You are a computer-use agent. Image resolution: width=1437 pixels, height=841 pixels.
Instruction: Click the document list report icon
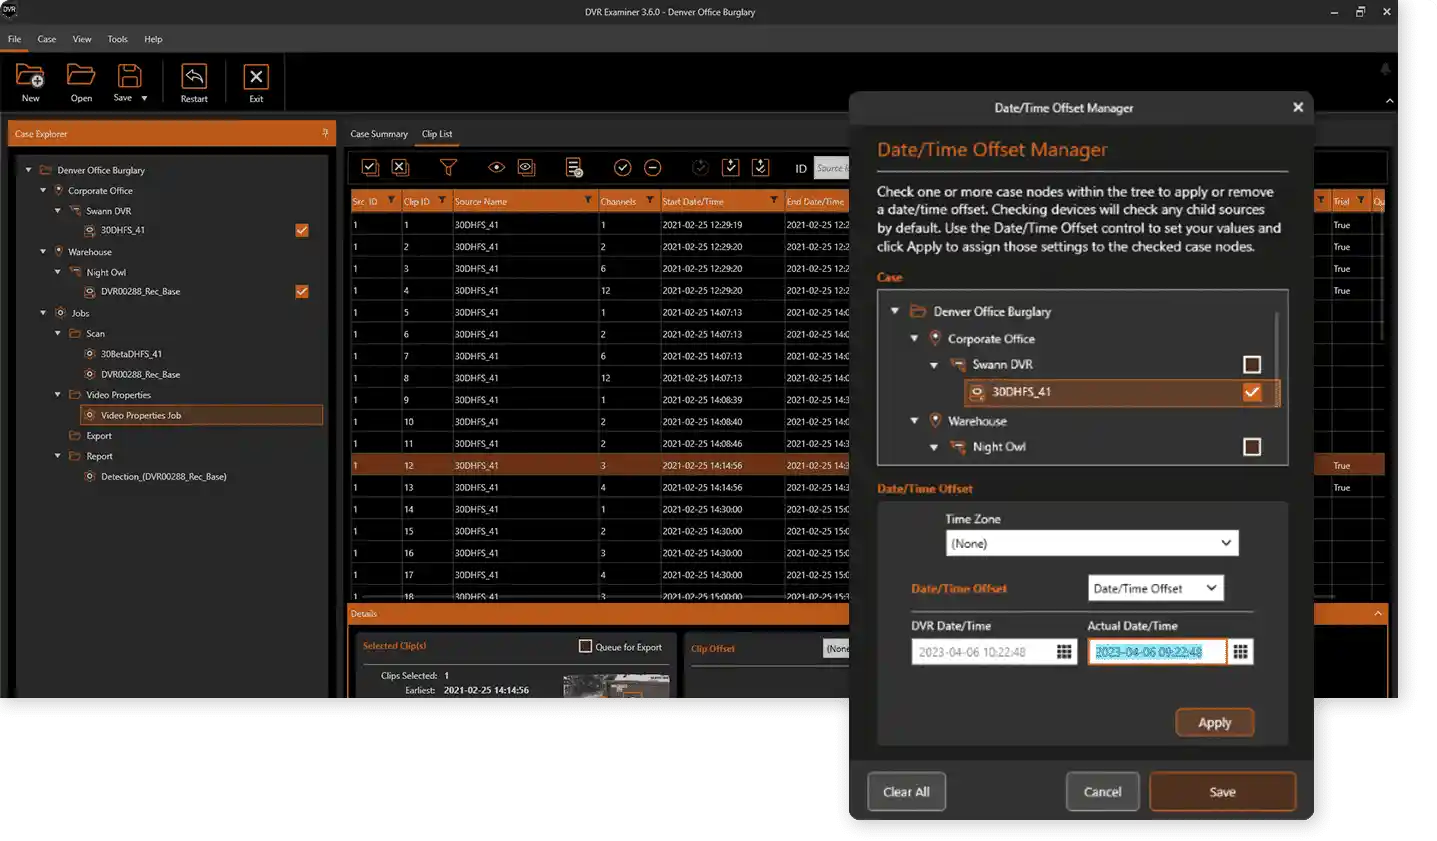tap(574, 167)
